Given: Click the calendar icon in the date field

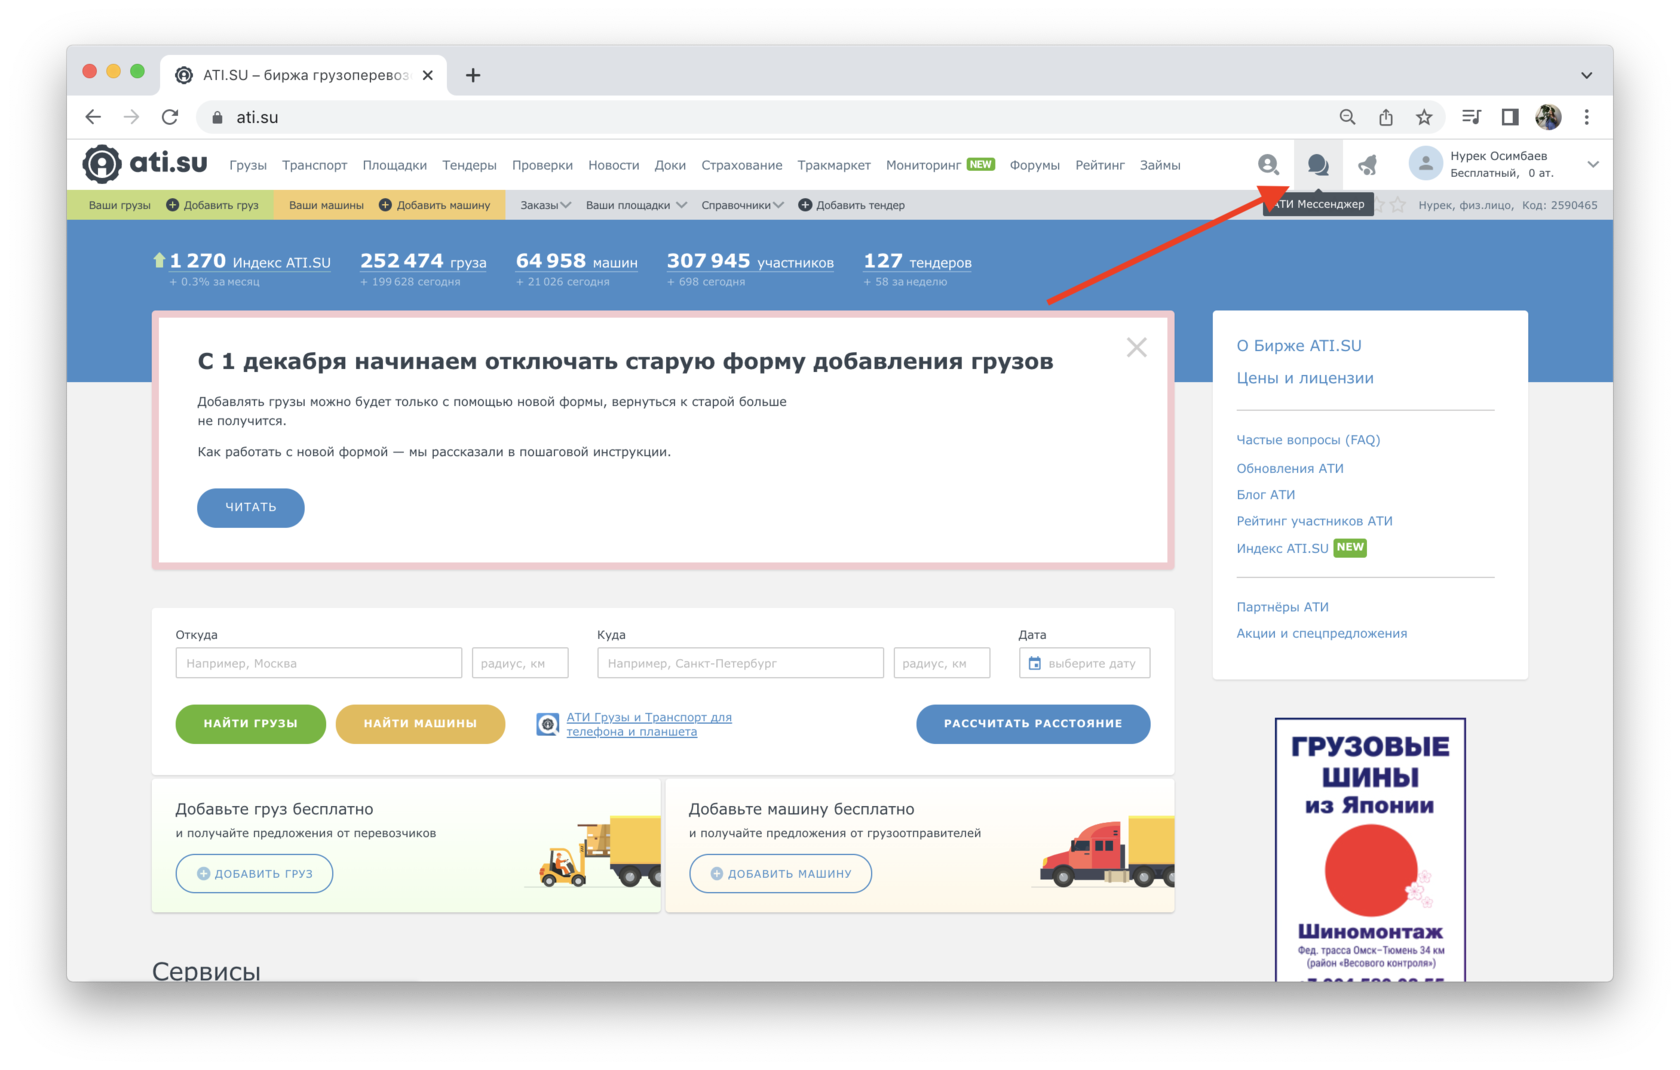Looking at the screenshot, I should [1035, 663].
